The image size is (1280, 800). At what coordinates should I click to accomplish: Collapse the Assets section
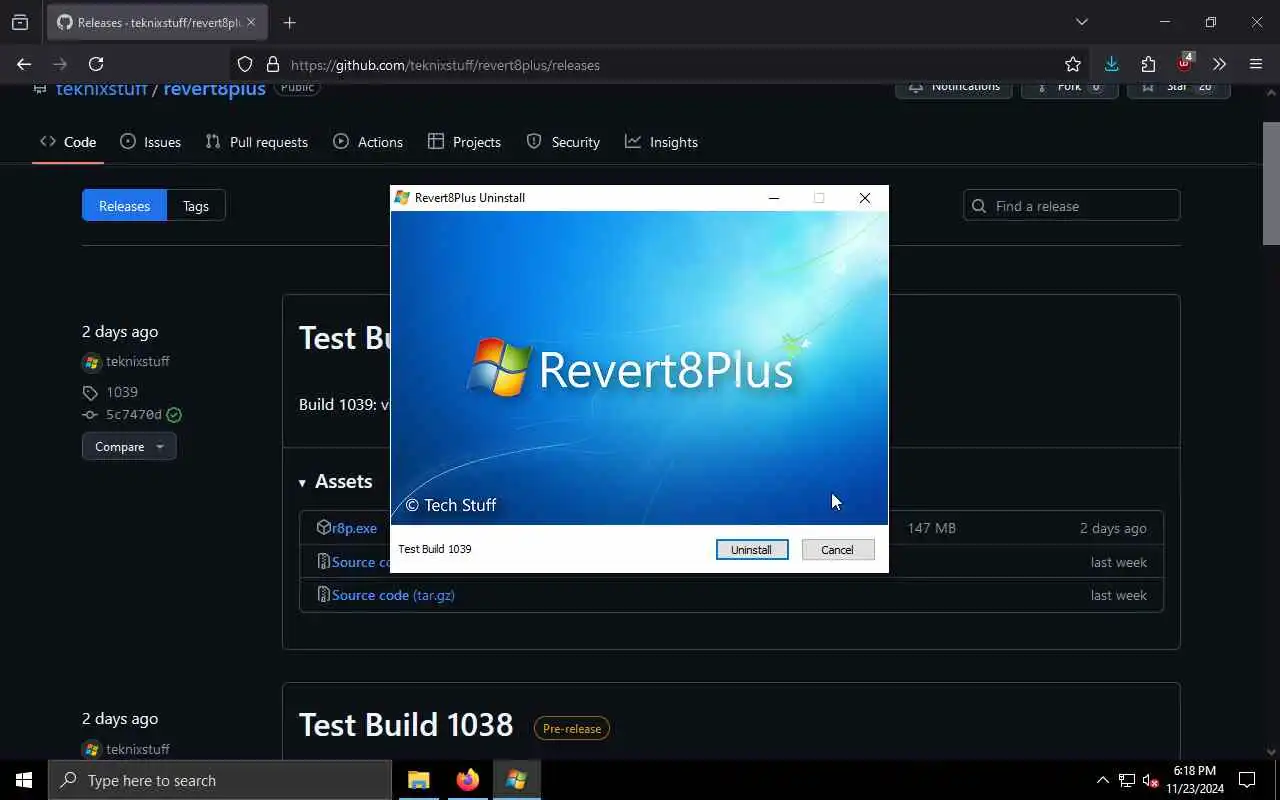point(335,482)
